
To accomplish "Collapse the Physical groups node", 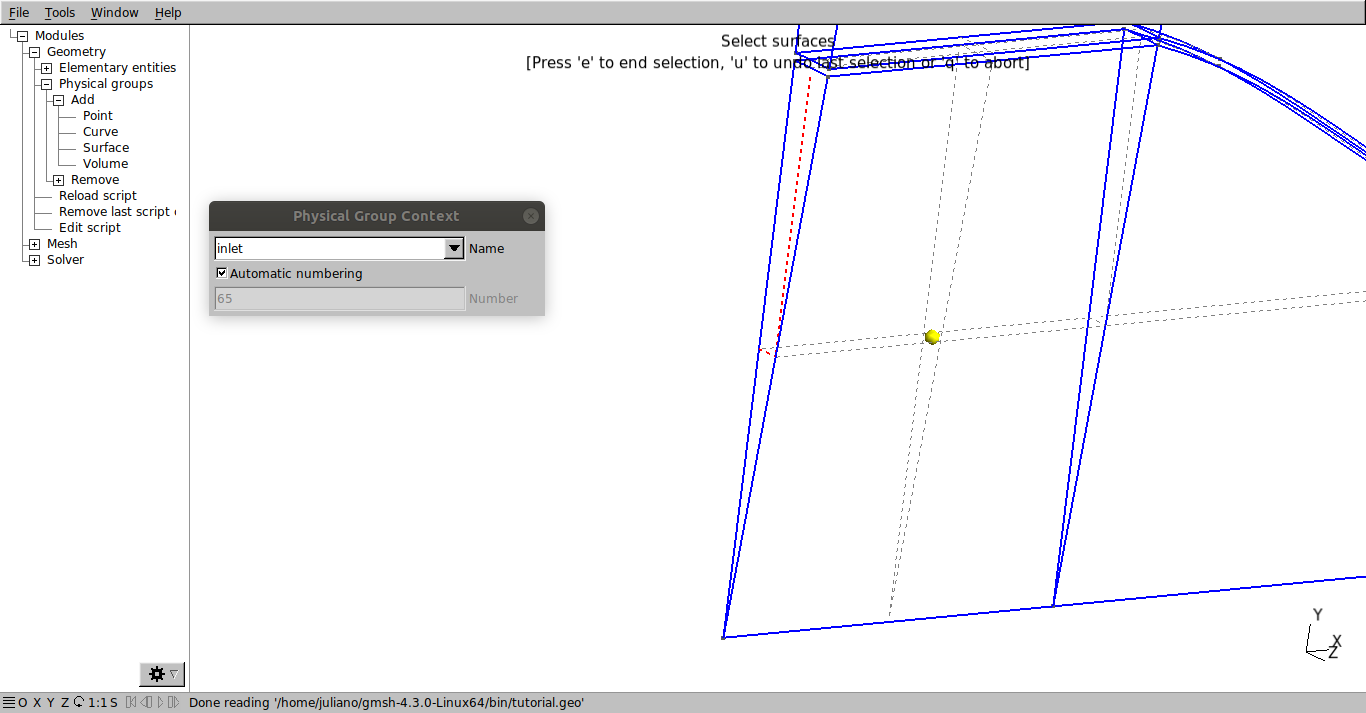I will pyautogui.click(x=46, y=84).
